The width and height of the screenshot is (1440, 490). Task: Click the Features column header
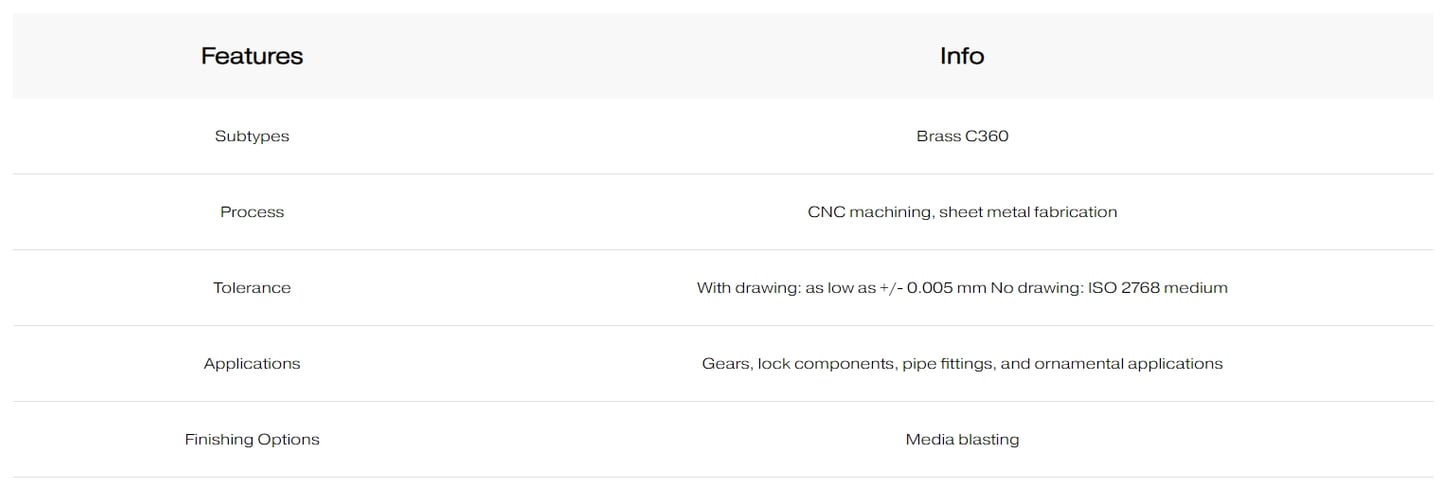[x=252, y=56]
